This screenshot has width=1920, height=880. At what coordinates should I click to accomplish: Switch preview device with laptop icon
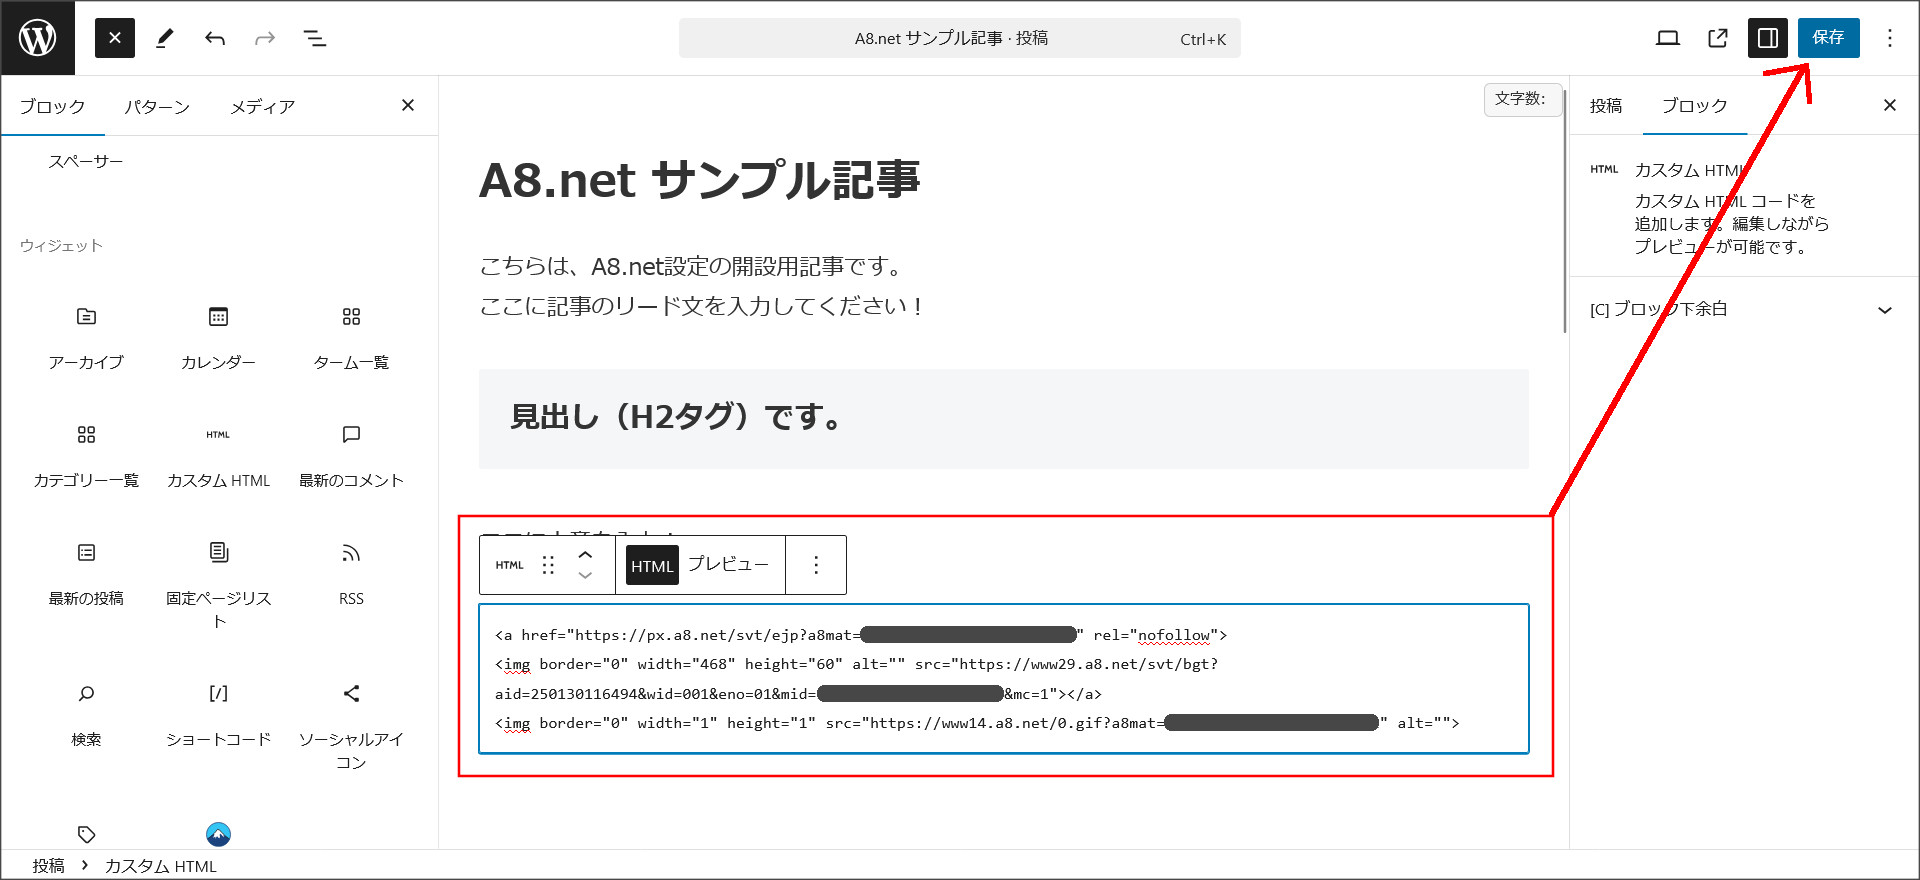coord(1667,38)
